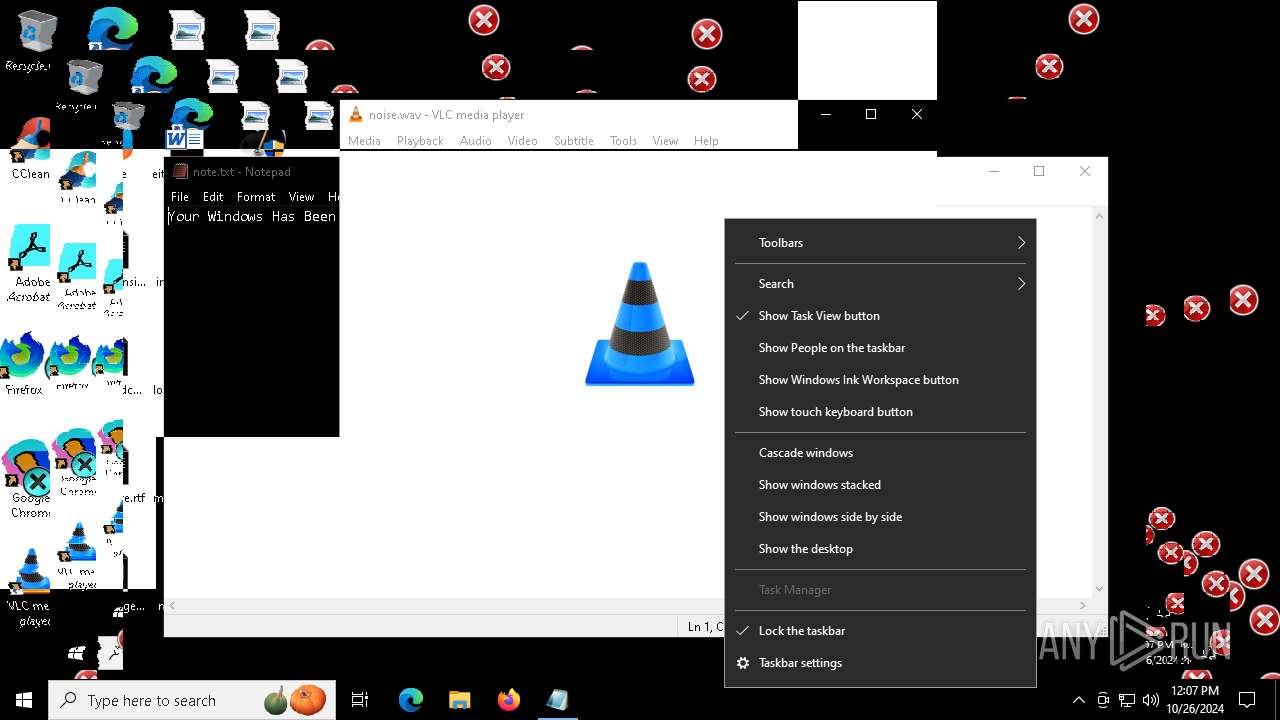Open Notepad File menu
The image size is (1280, 720).
[180, 197]
